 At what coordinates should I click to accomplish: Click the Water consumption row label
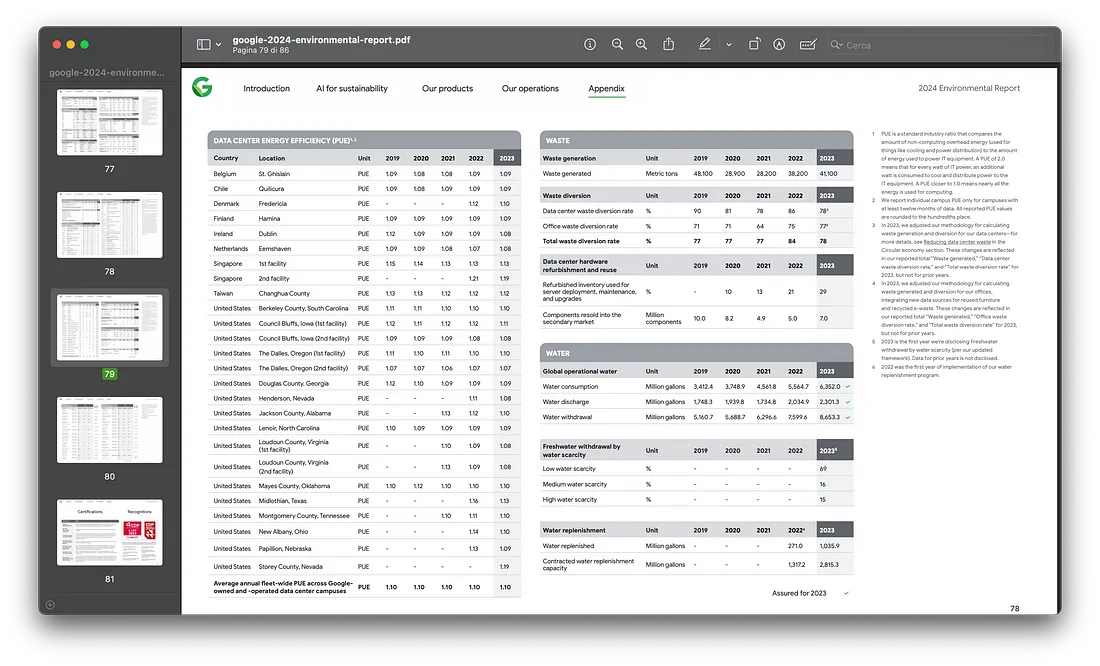point(570,387)
